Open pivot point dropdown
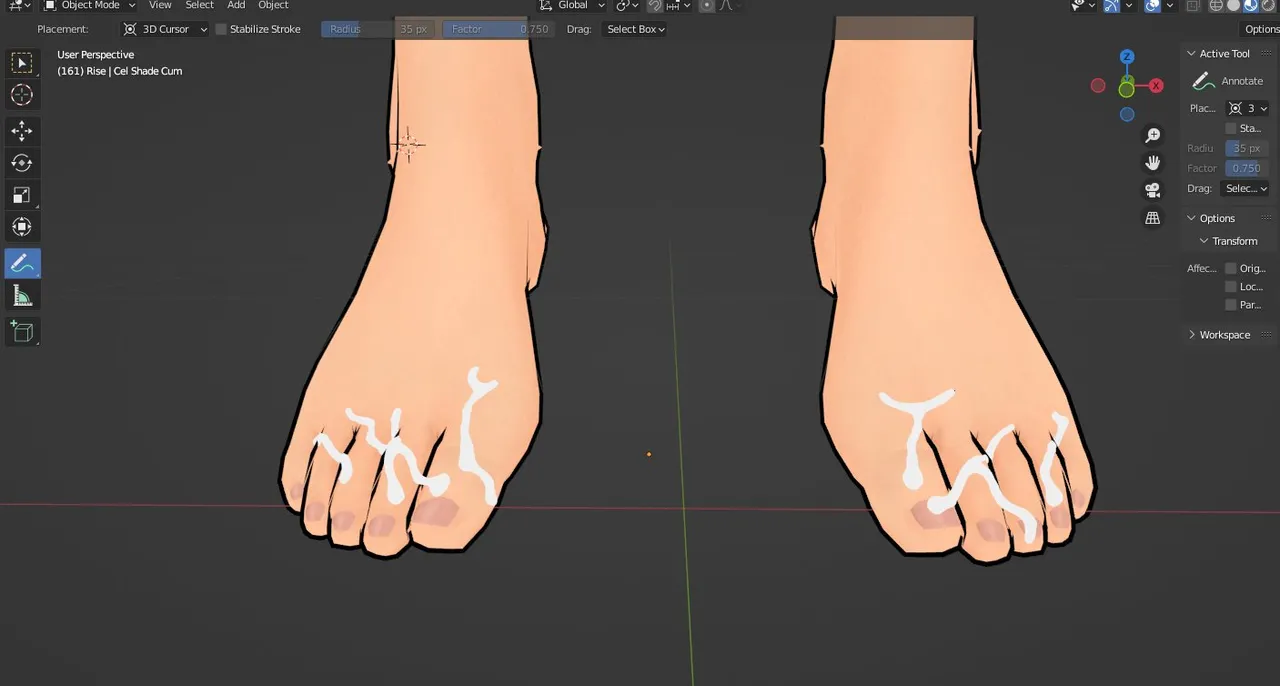The width and height of the screenshot is (1280, 686). (x=626, y=6)
